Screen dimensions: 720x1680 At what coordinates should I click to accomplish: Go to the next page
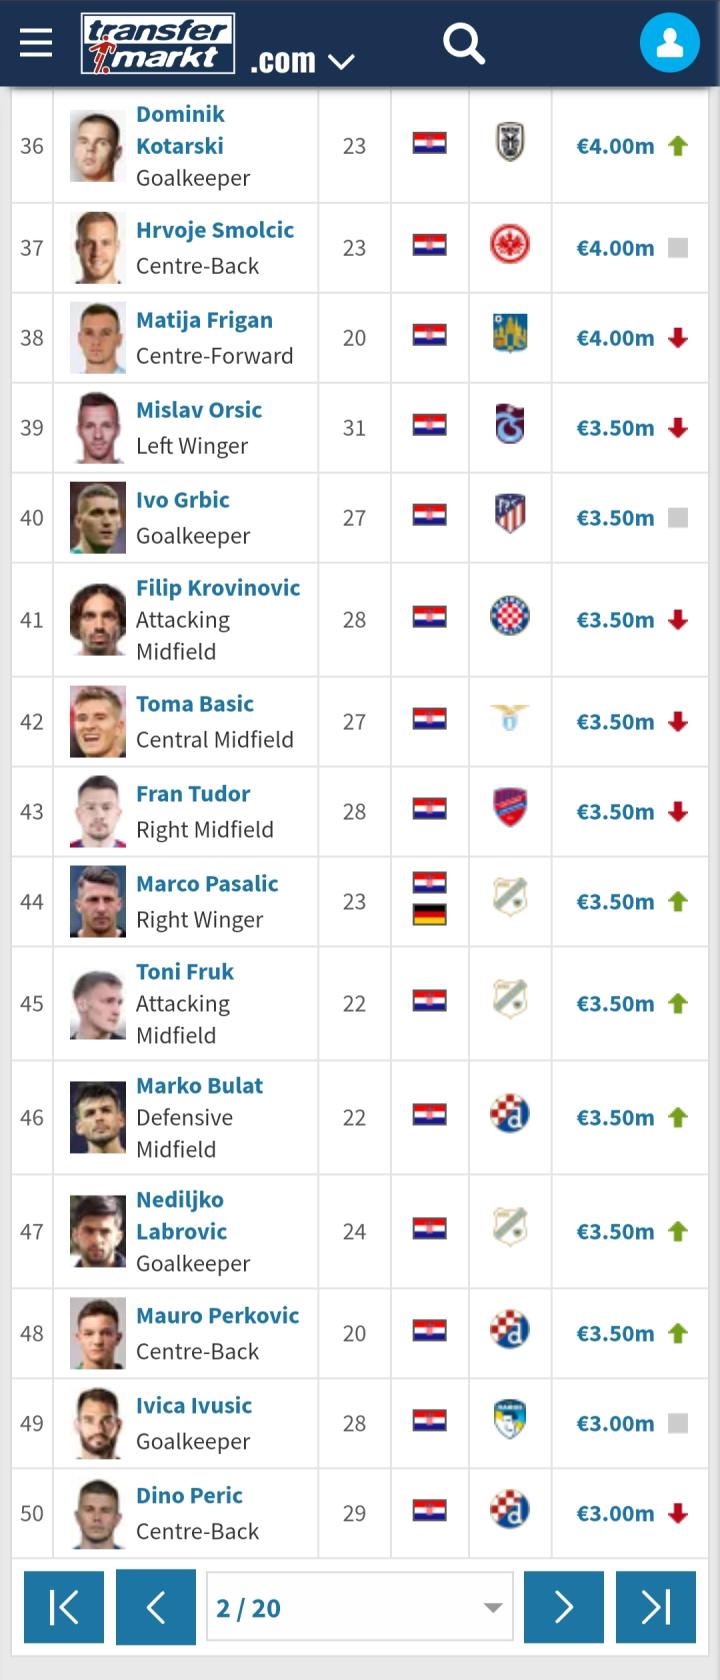[x=564, y=1608]
